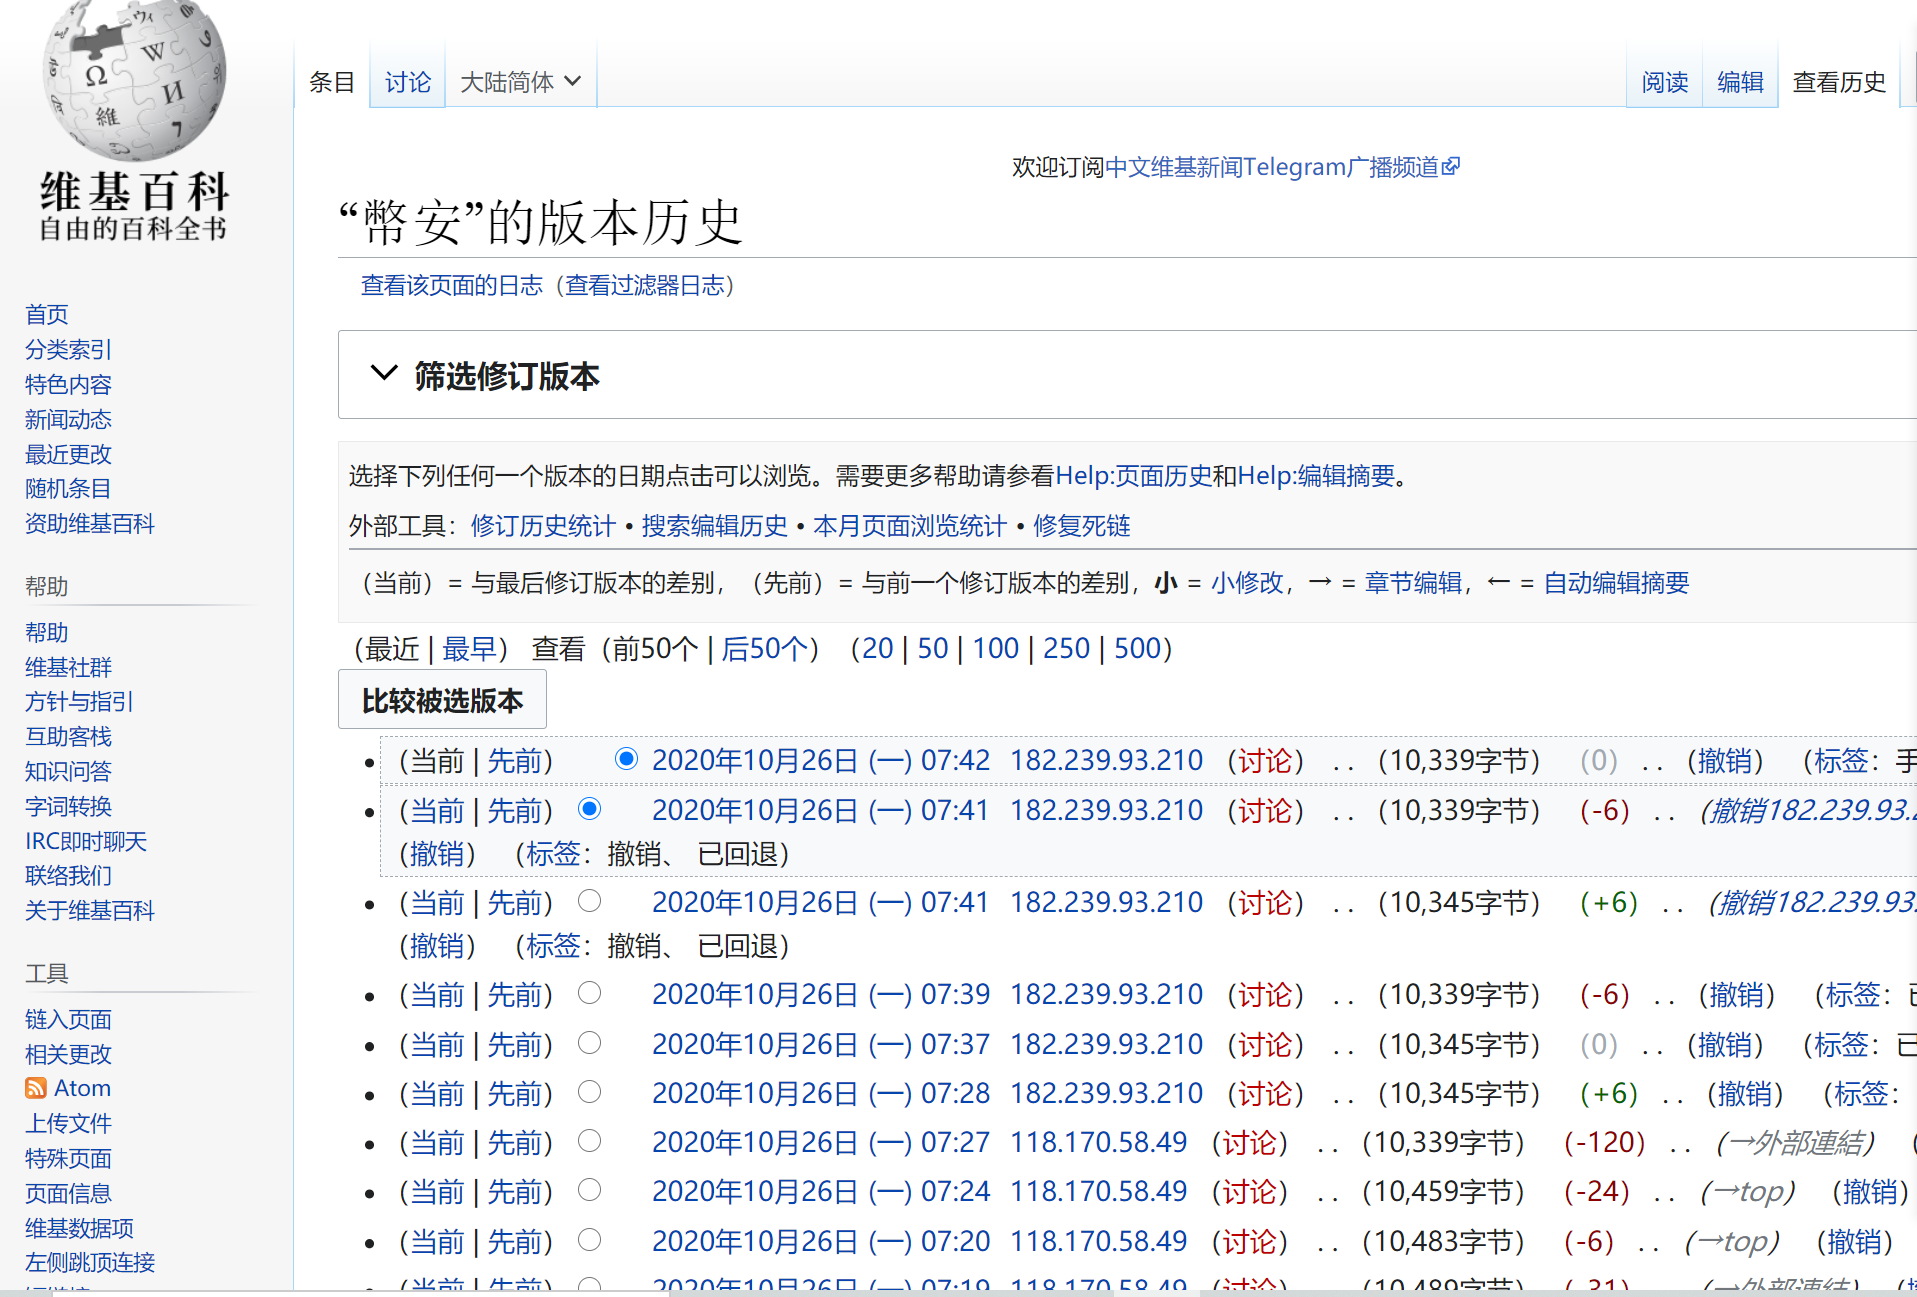Show 100 revisions per page

coord(995,648)
